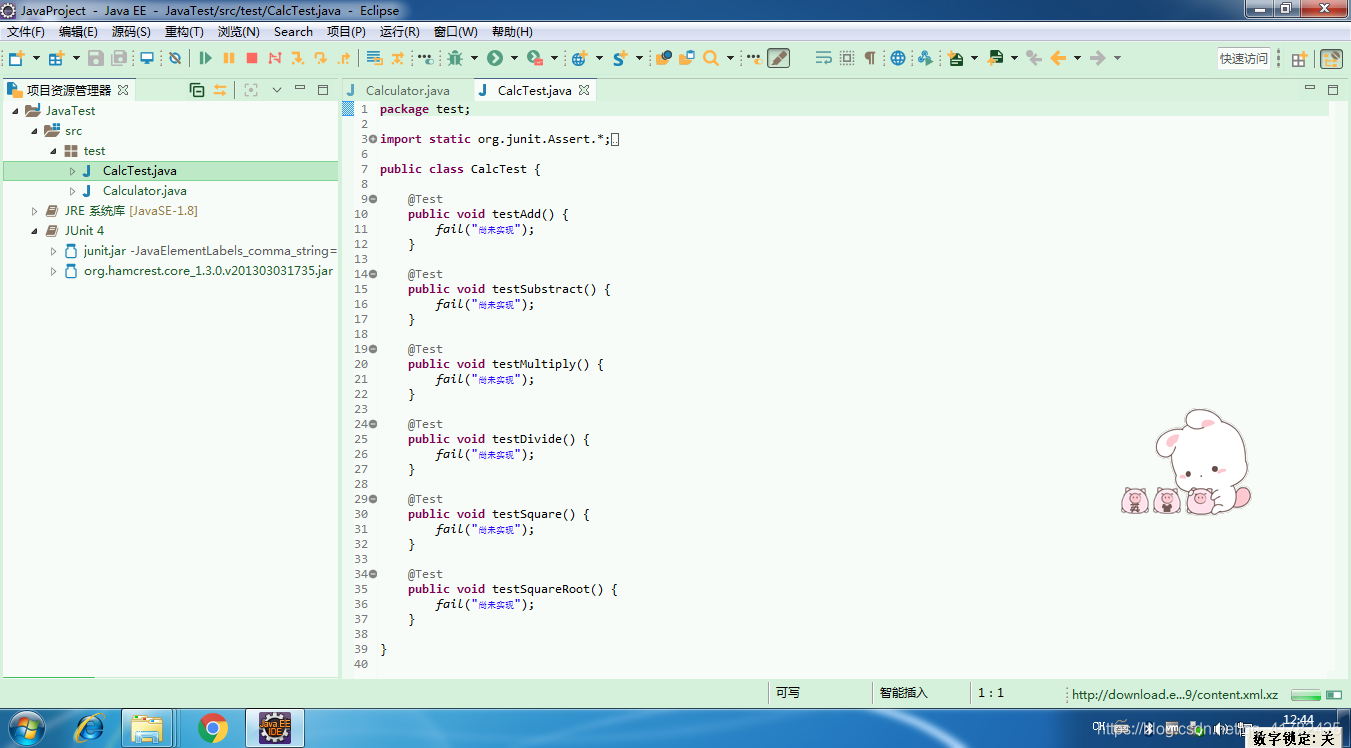Open the 运行(R) menu
This screenshot has width=1351, height=748.
tap(400, 32)
